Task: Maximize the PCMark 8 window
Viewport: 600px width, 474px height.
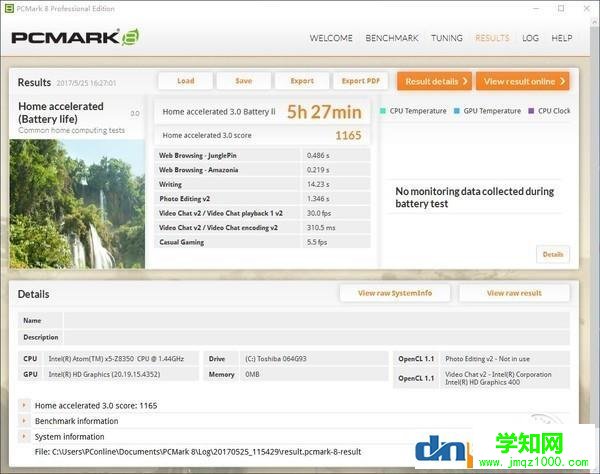Action: pos(561,8)
